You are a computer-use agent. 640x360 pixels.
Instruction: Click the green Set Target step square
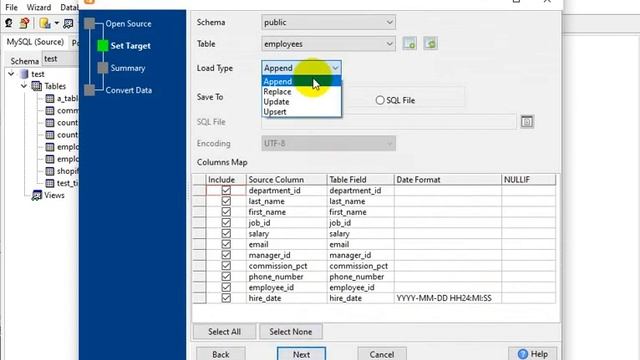point(103,46)
